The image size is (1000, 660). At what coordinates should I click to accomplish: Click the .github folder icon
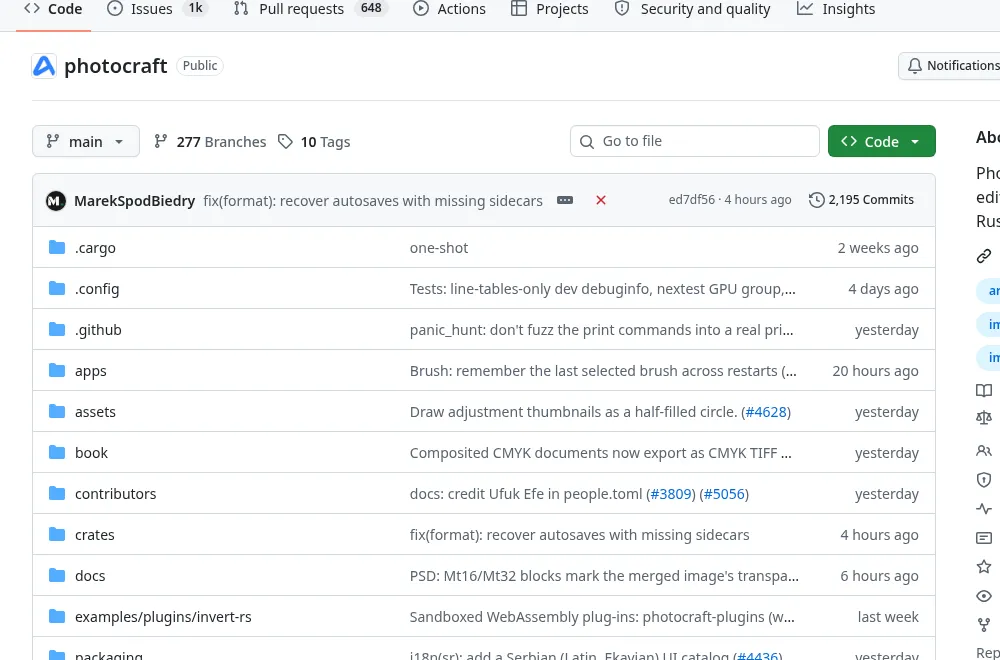(x=57, y=329)
